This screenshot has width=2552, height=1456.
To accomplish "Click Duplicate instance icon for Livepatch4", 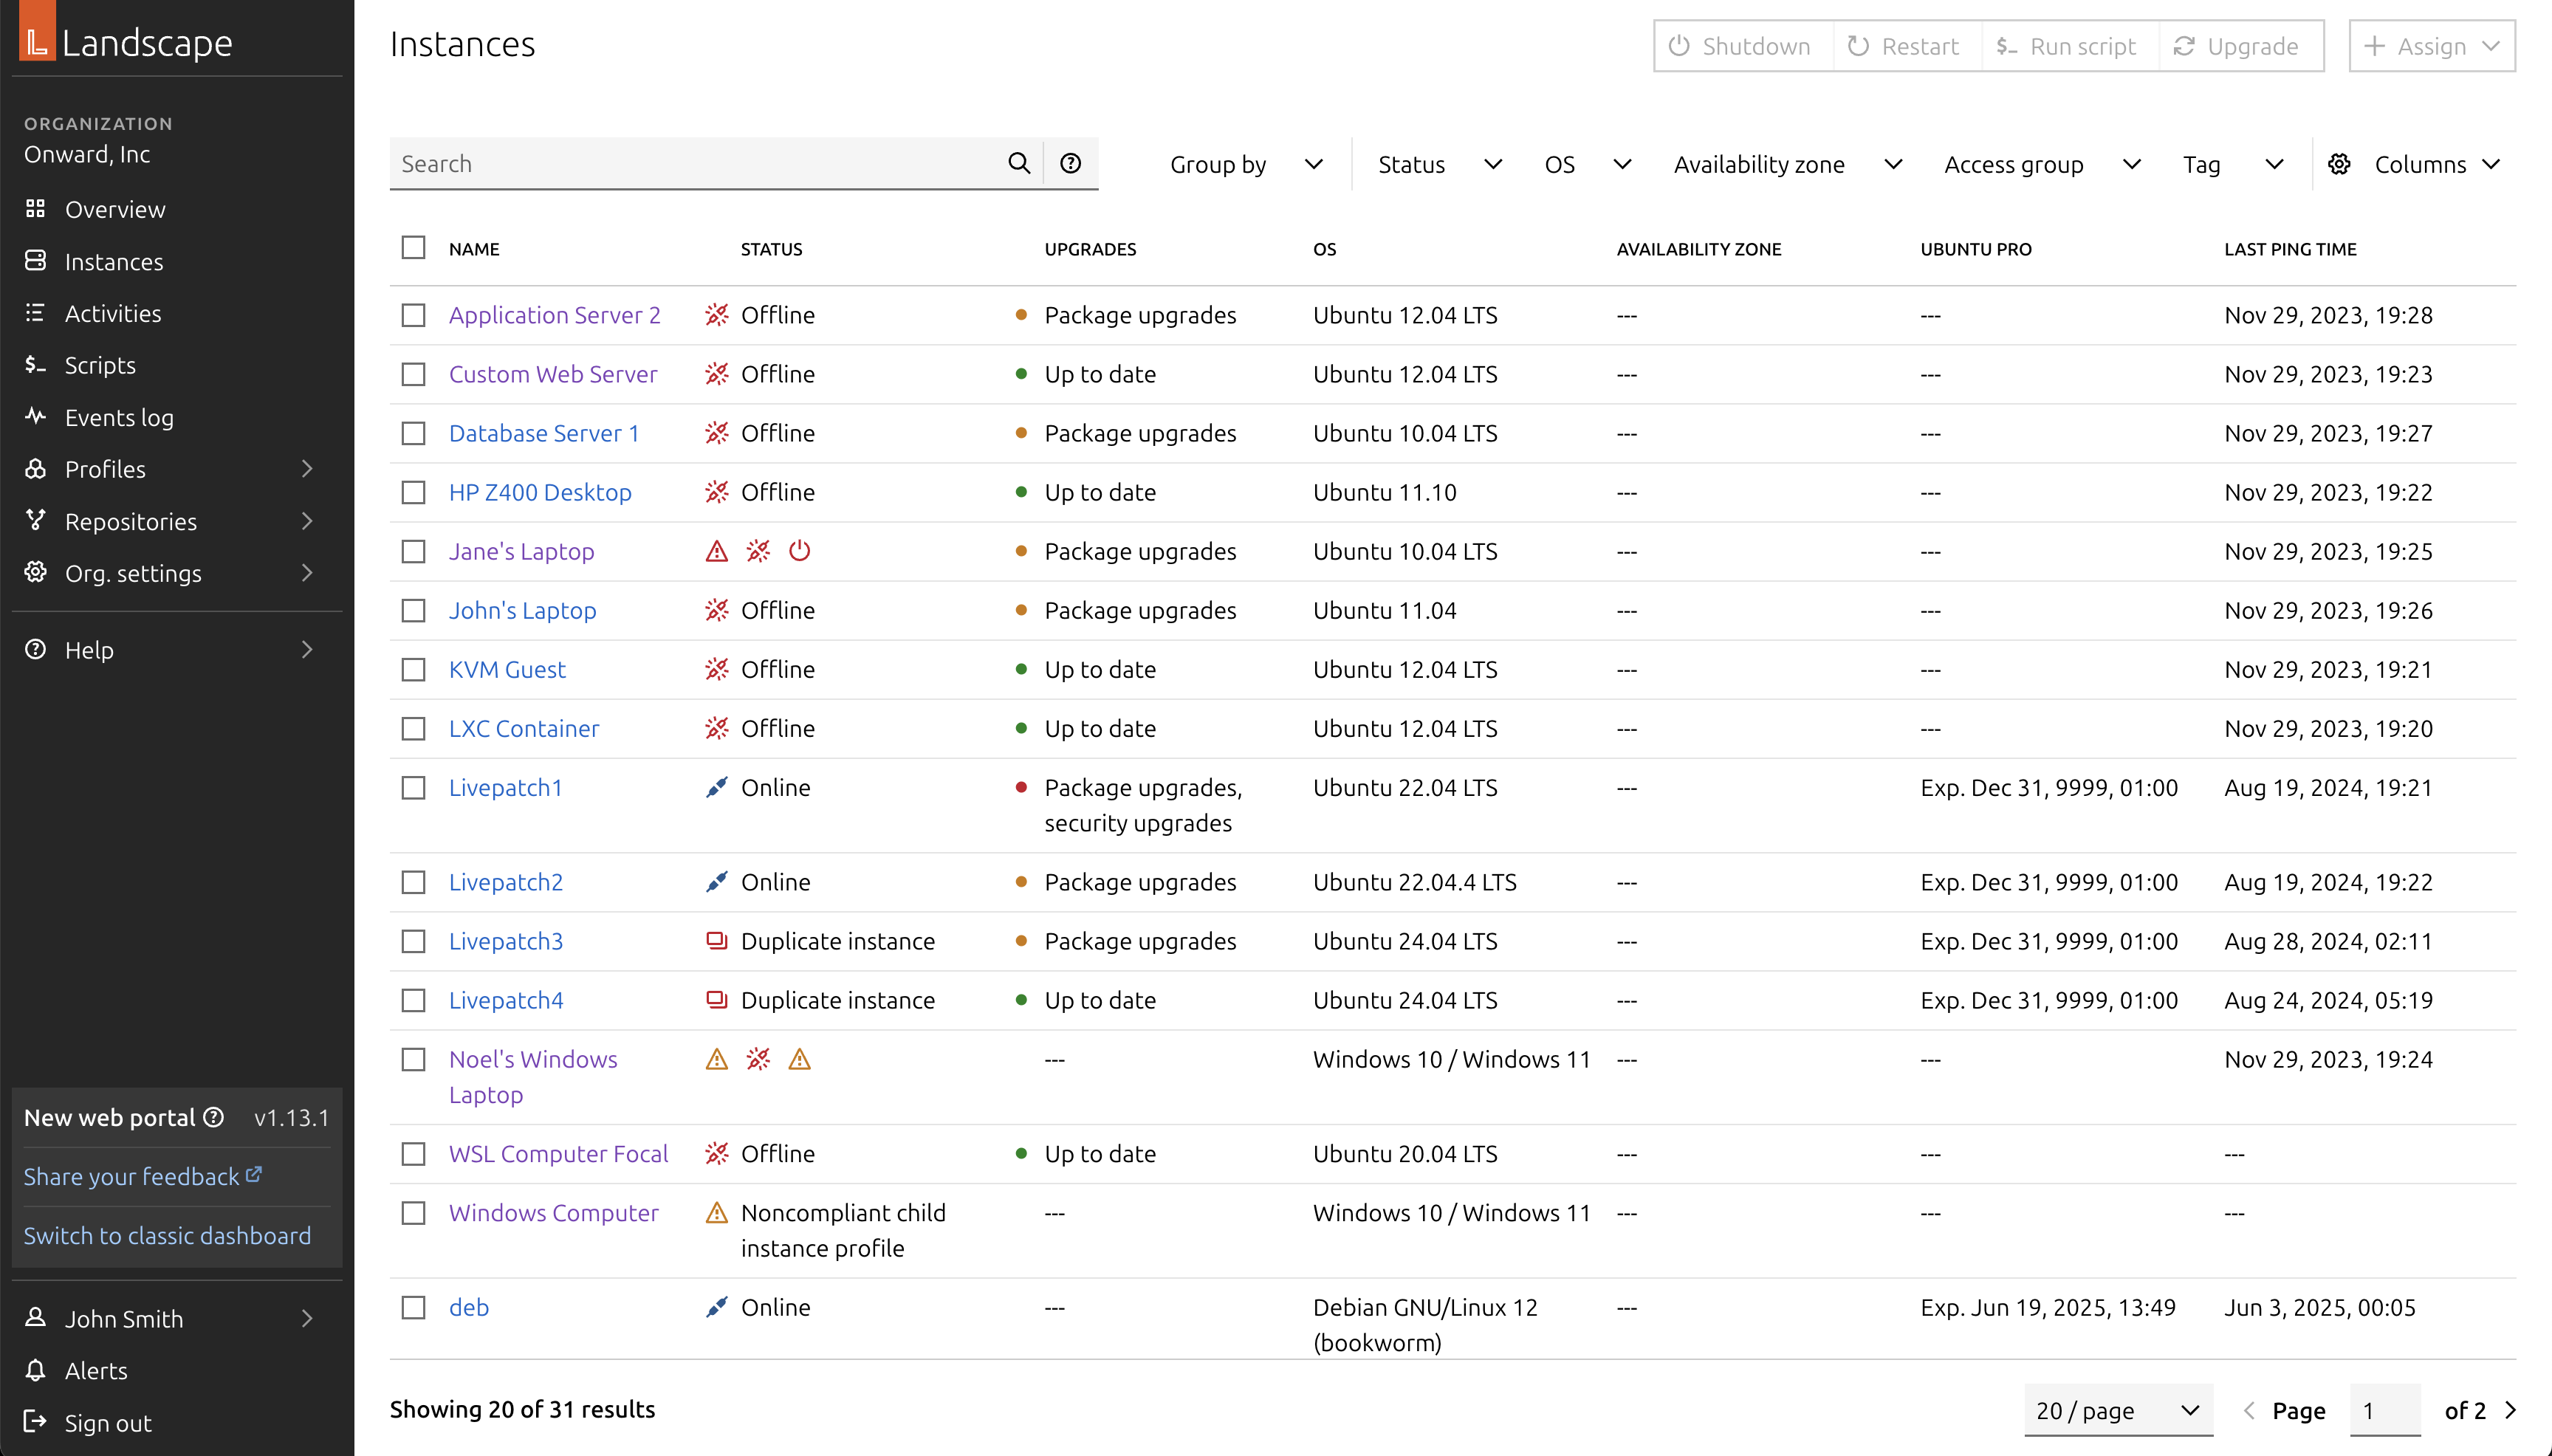I will [717, 1000].
